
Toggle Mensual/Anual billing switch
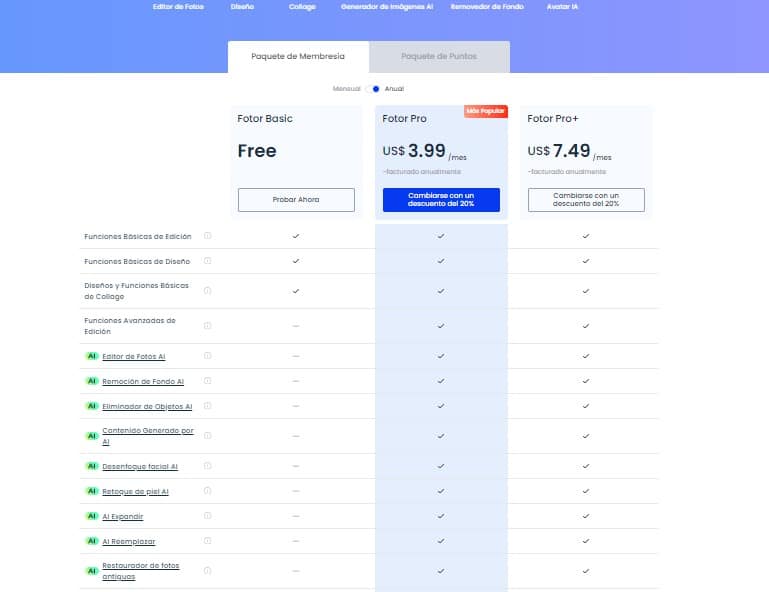(x=373, y=89)
